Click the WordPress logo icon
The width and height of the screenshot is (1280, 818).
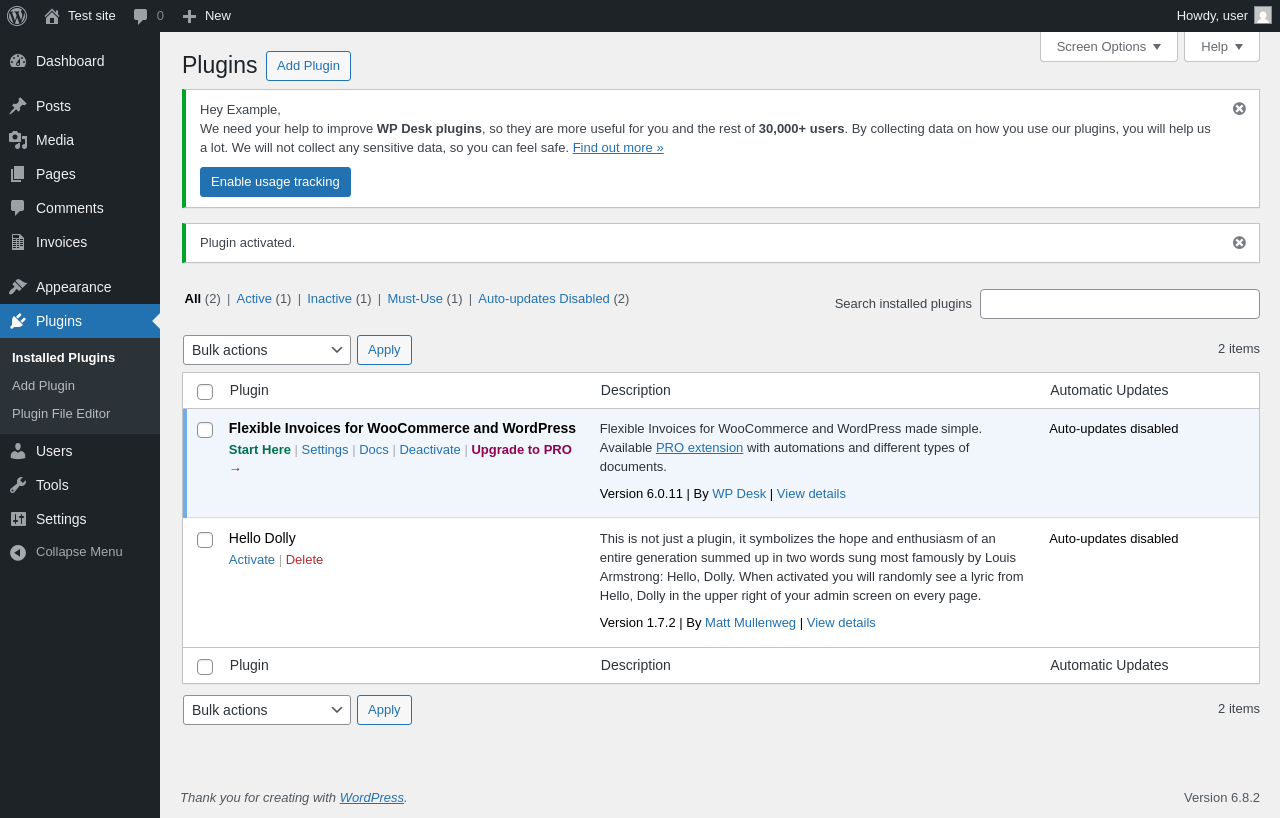point(17,16)
